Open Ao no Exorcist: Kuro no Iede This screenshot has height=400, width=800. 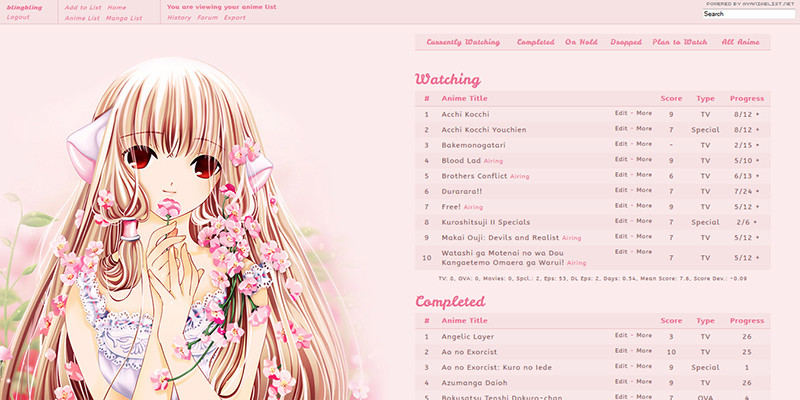coord(496,367)
